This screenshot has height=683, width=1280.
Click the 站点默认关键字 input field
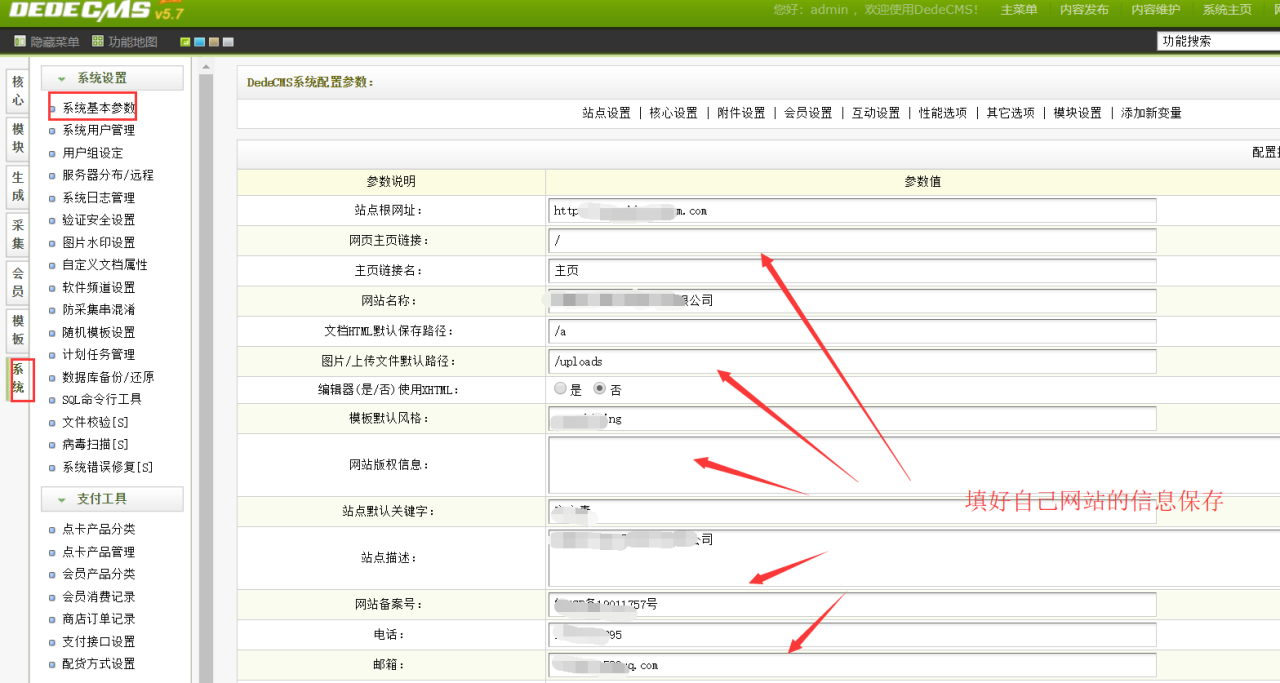pyautogui.click(x=852, y=511)
